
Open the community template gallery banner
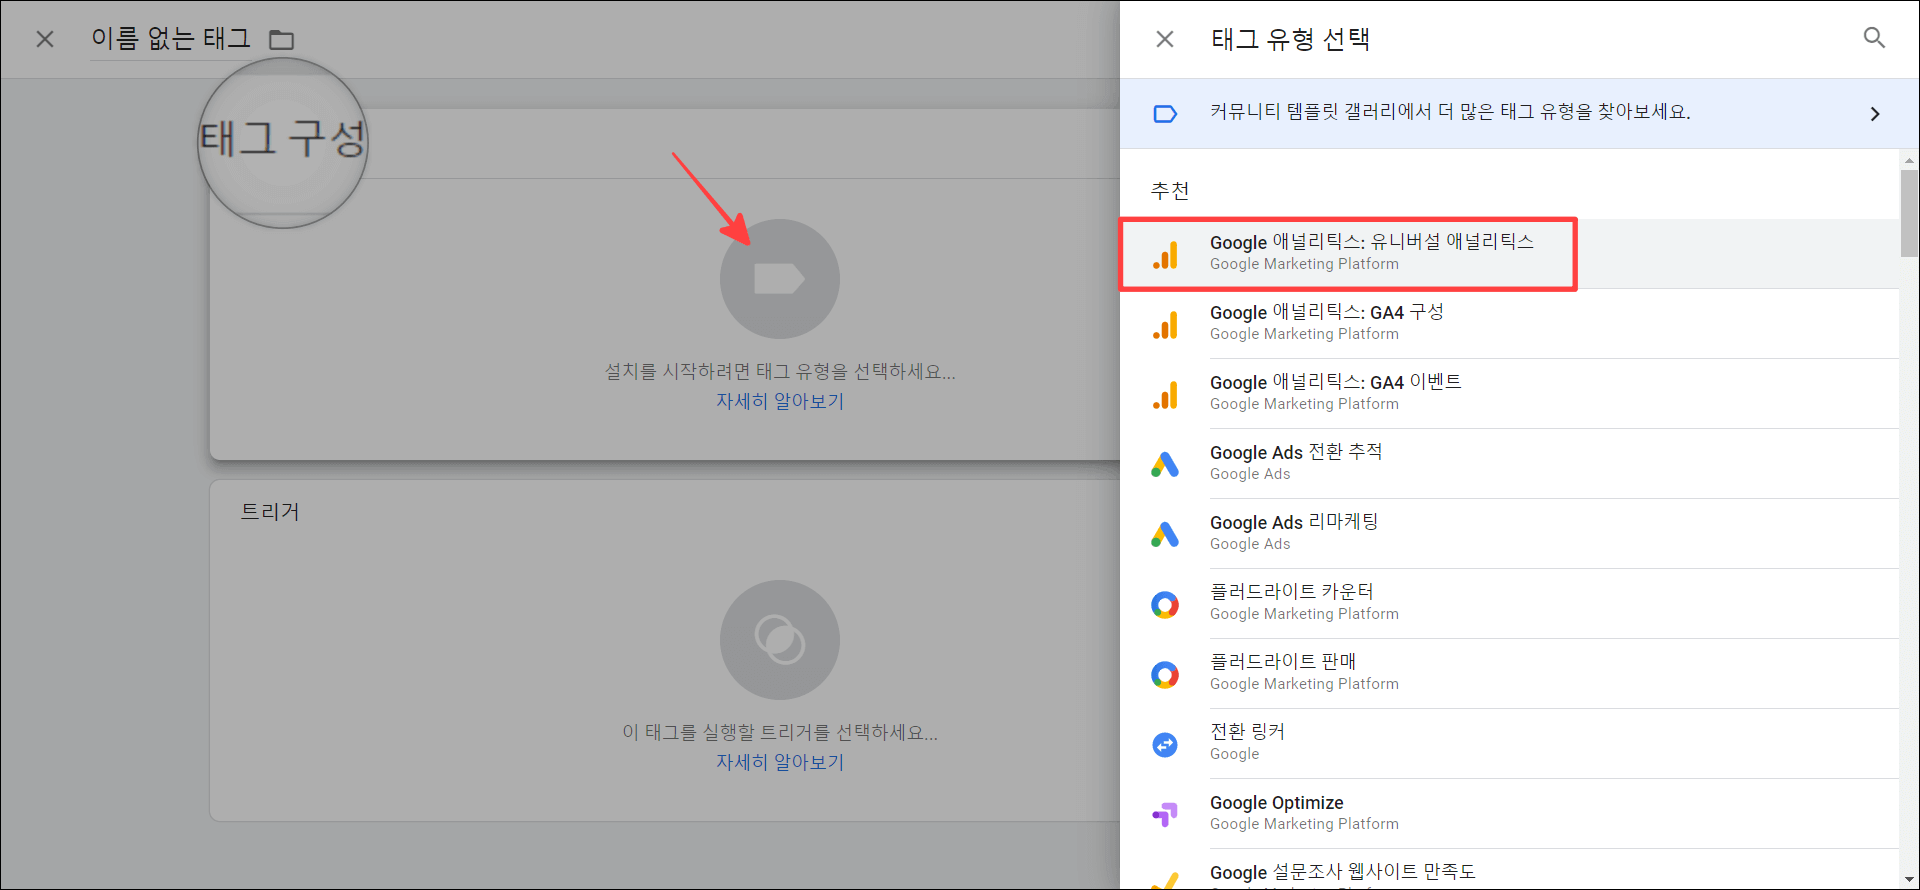click(x=1519, y=113)
